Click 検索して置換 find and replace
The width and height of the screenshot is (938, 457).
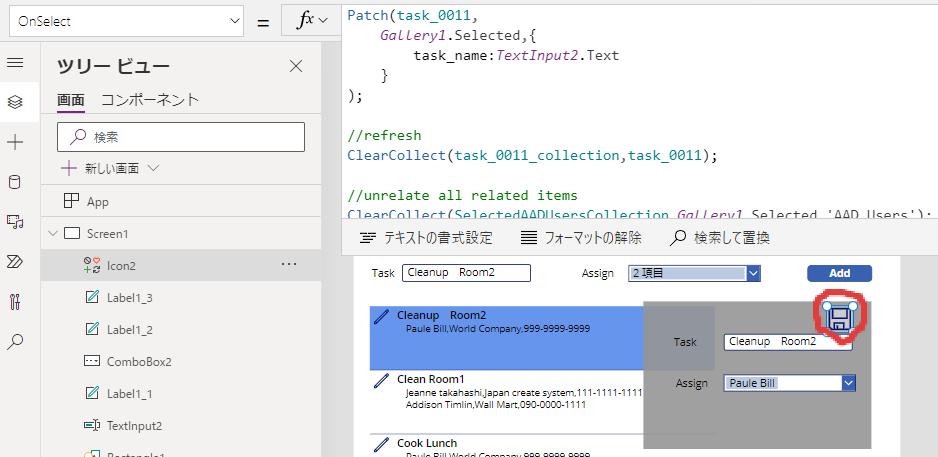pyautogui.click(x=720, y=238)
